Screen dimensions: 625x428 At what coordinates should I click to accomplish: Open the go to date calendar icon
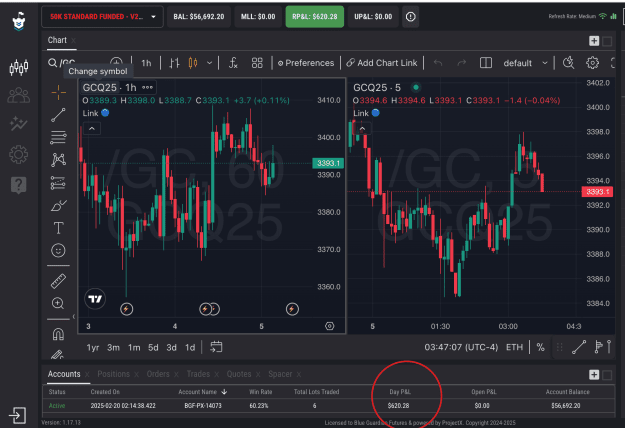tap(216, 347)
